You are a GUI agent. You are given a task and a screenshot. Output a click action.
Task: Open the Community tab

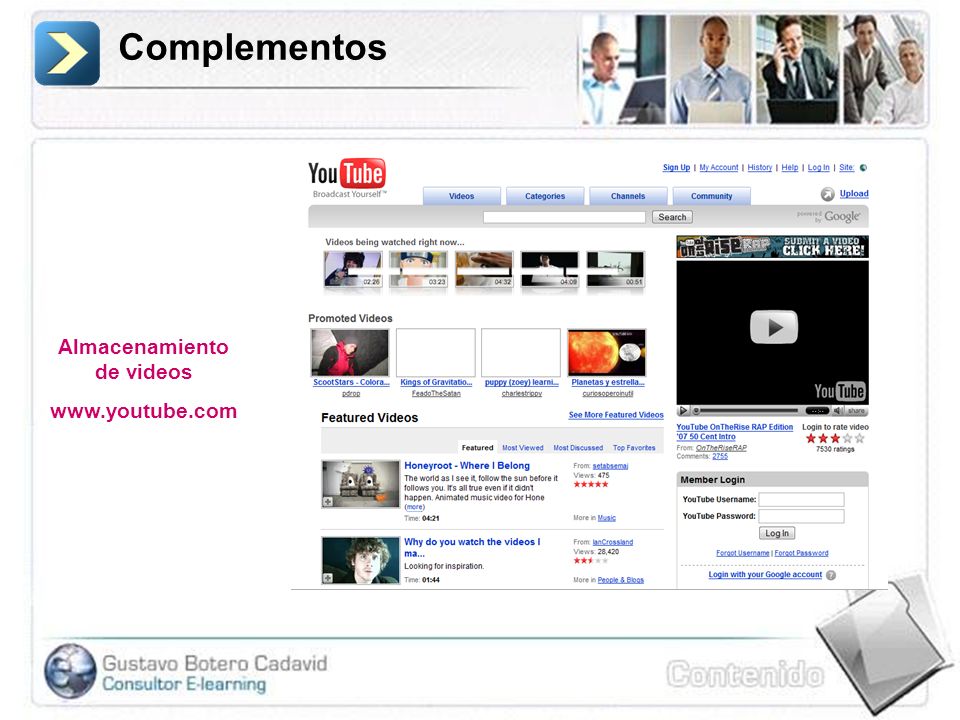[x=711, y=196]
